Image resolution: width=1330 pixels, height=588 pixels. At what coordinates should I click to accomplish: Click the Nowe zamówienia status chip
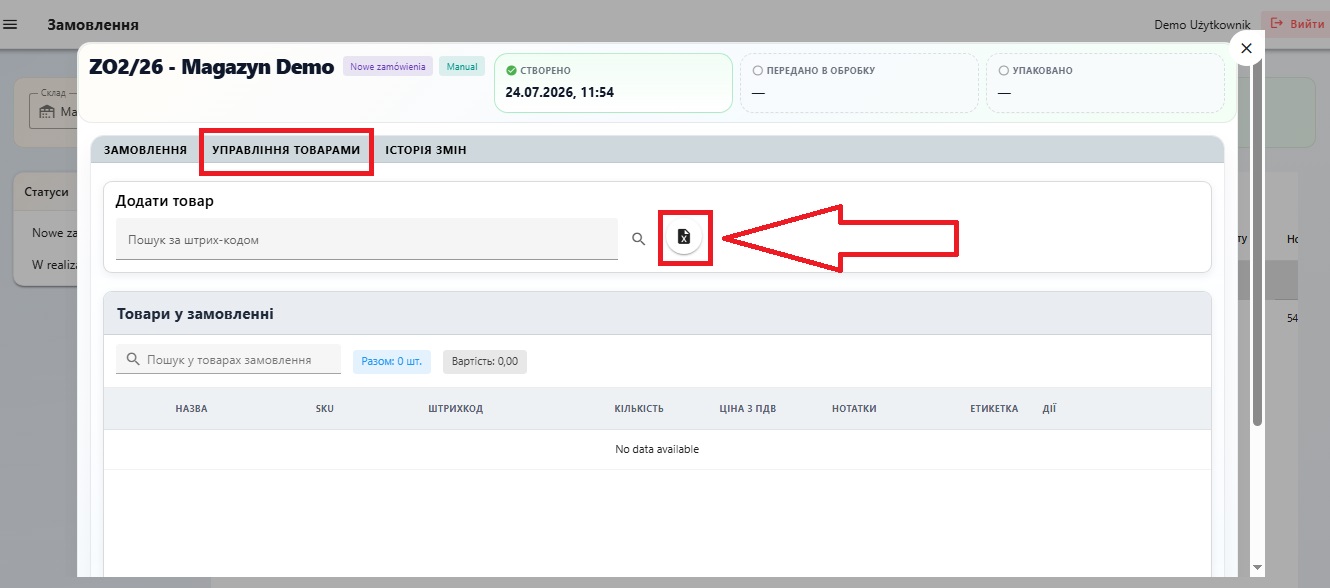388,67
